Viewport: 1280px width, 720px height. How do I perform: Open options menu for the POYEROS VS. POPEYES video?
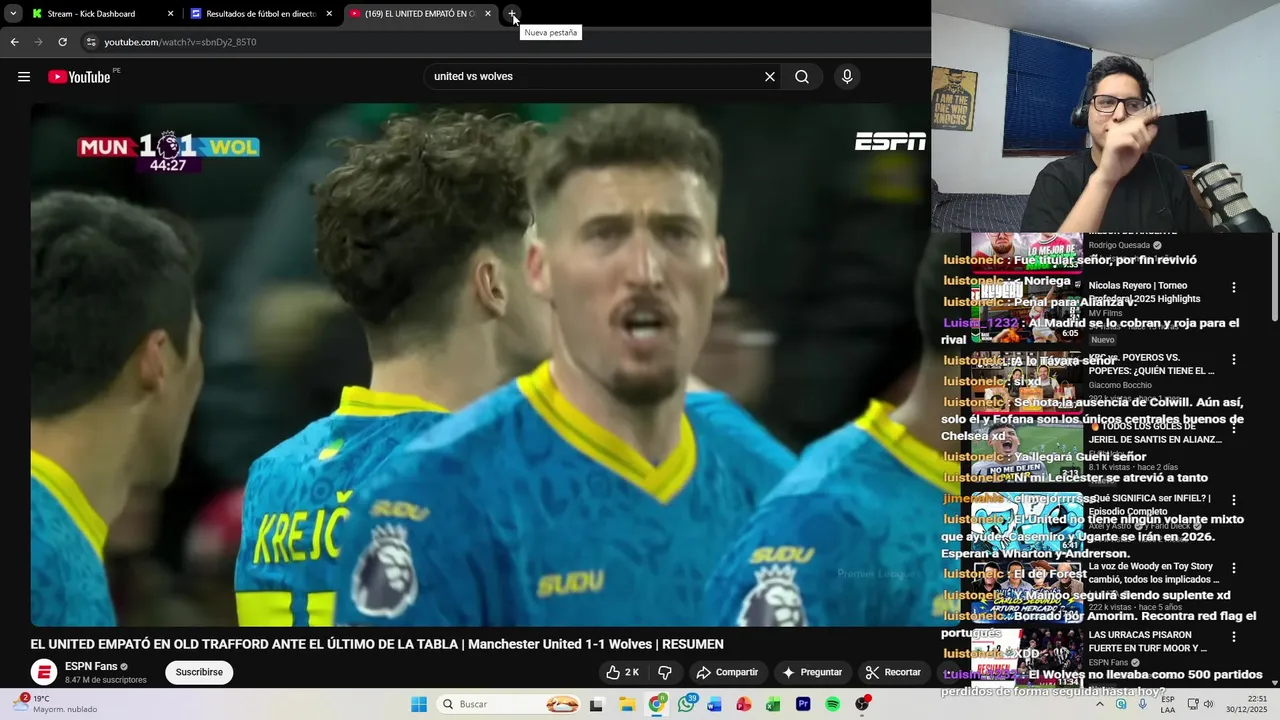1234,359
